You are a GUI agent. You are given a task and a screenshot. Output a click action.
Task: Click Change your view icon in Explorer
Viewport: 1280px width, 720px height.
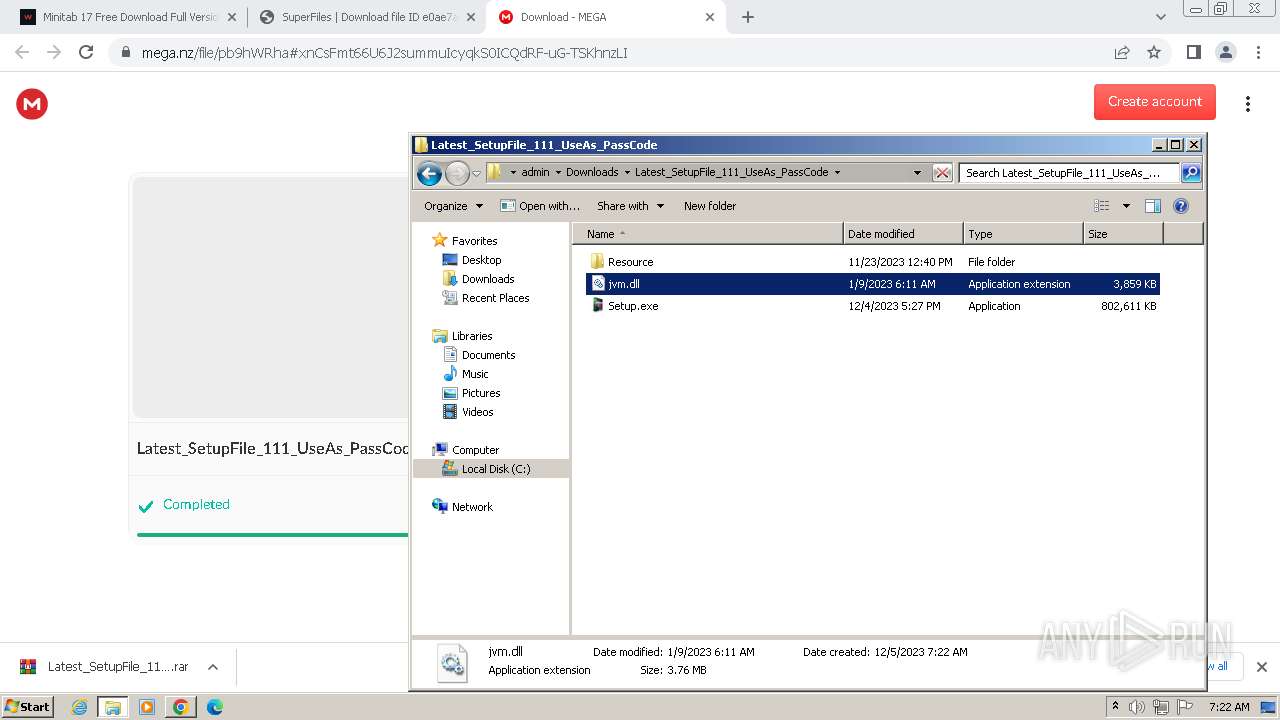[x=1101, y=206]
